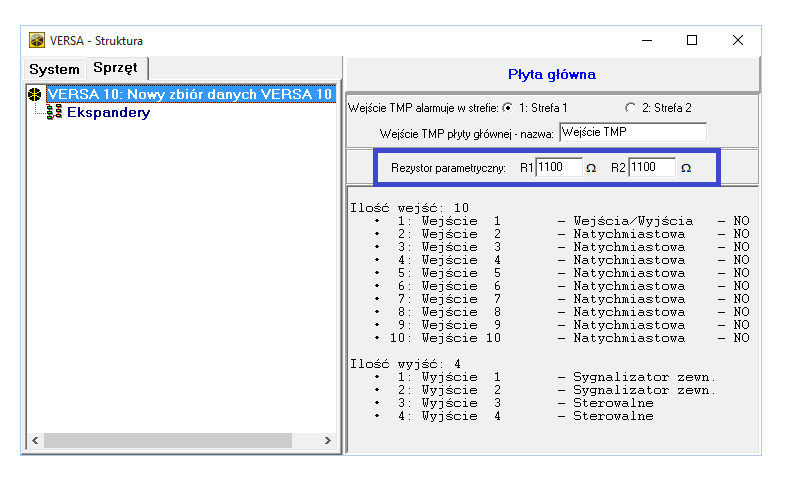This screenshot has height=477, width=787.
Task: Focus the R2 resistor value field
Action: [x=651, y=168]
